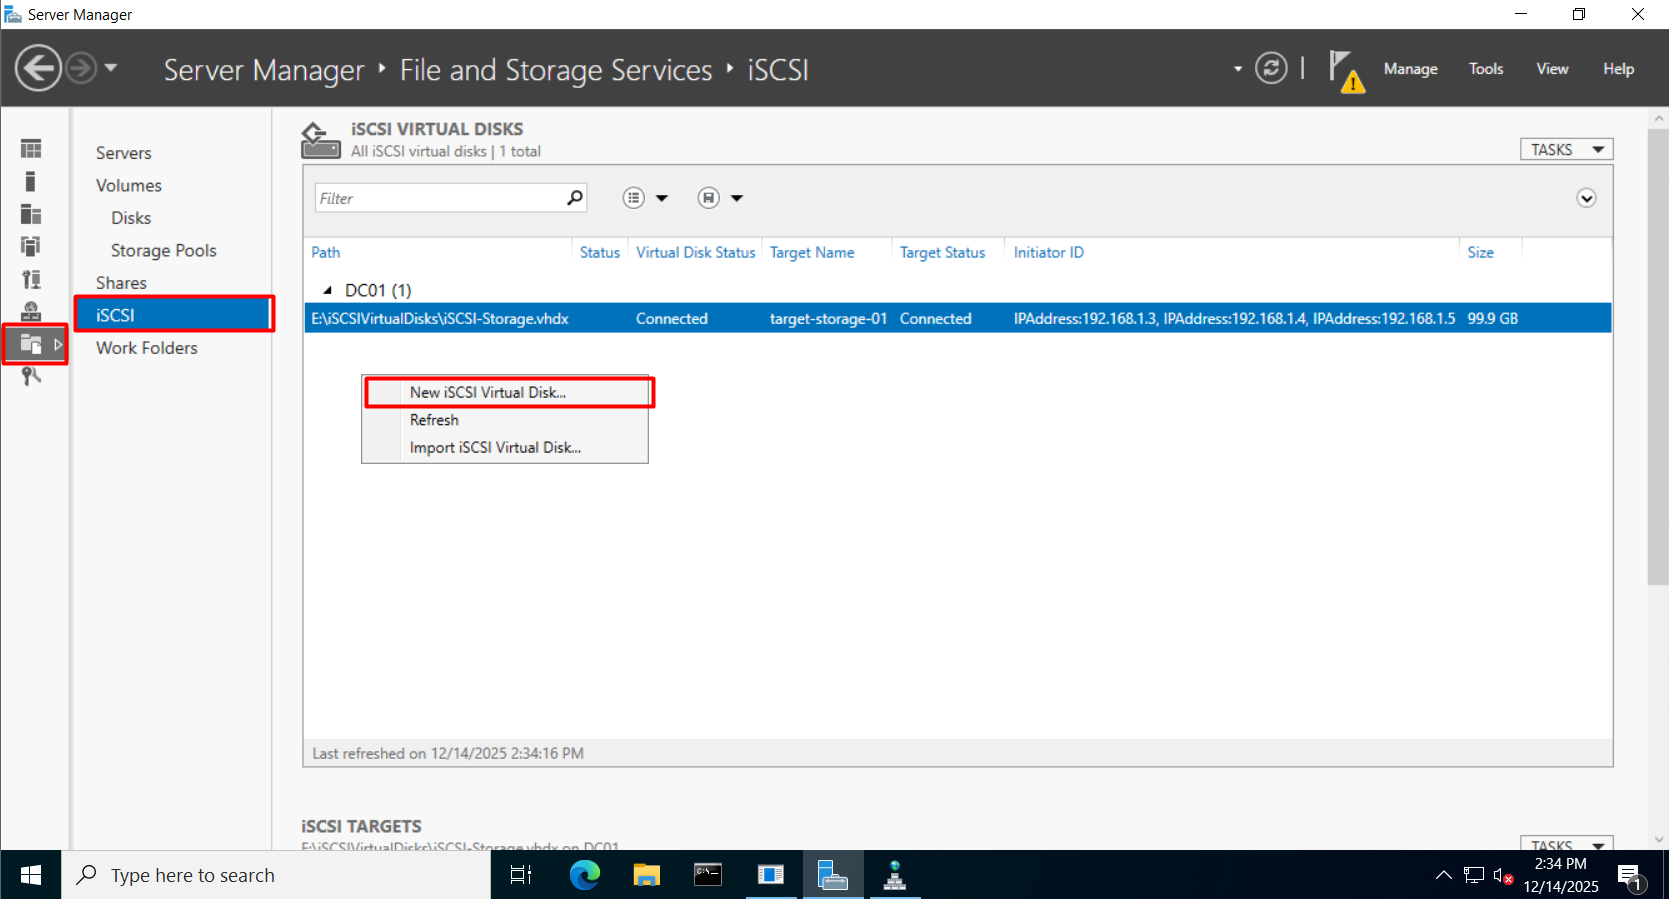Click the save query icon
The height and width of the screenshot is (899, 1669).
coord(709,198)
